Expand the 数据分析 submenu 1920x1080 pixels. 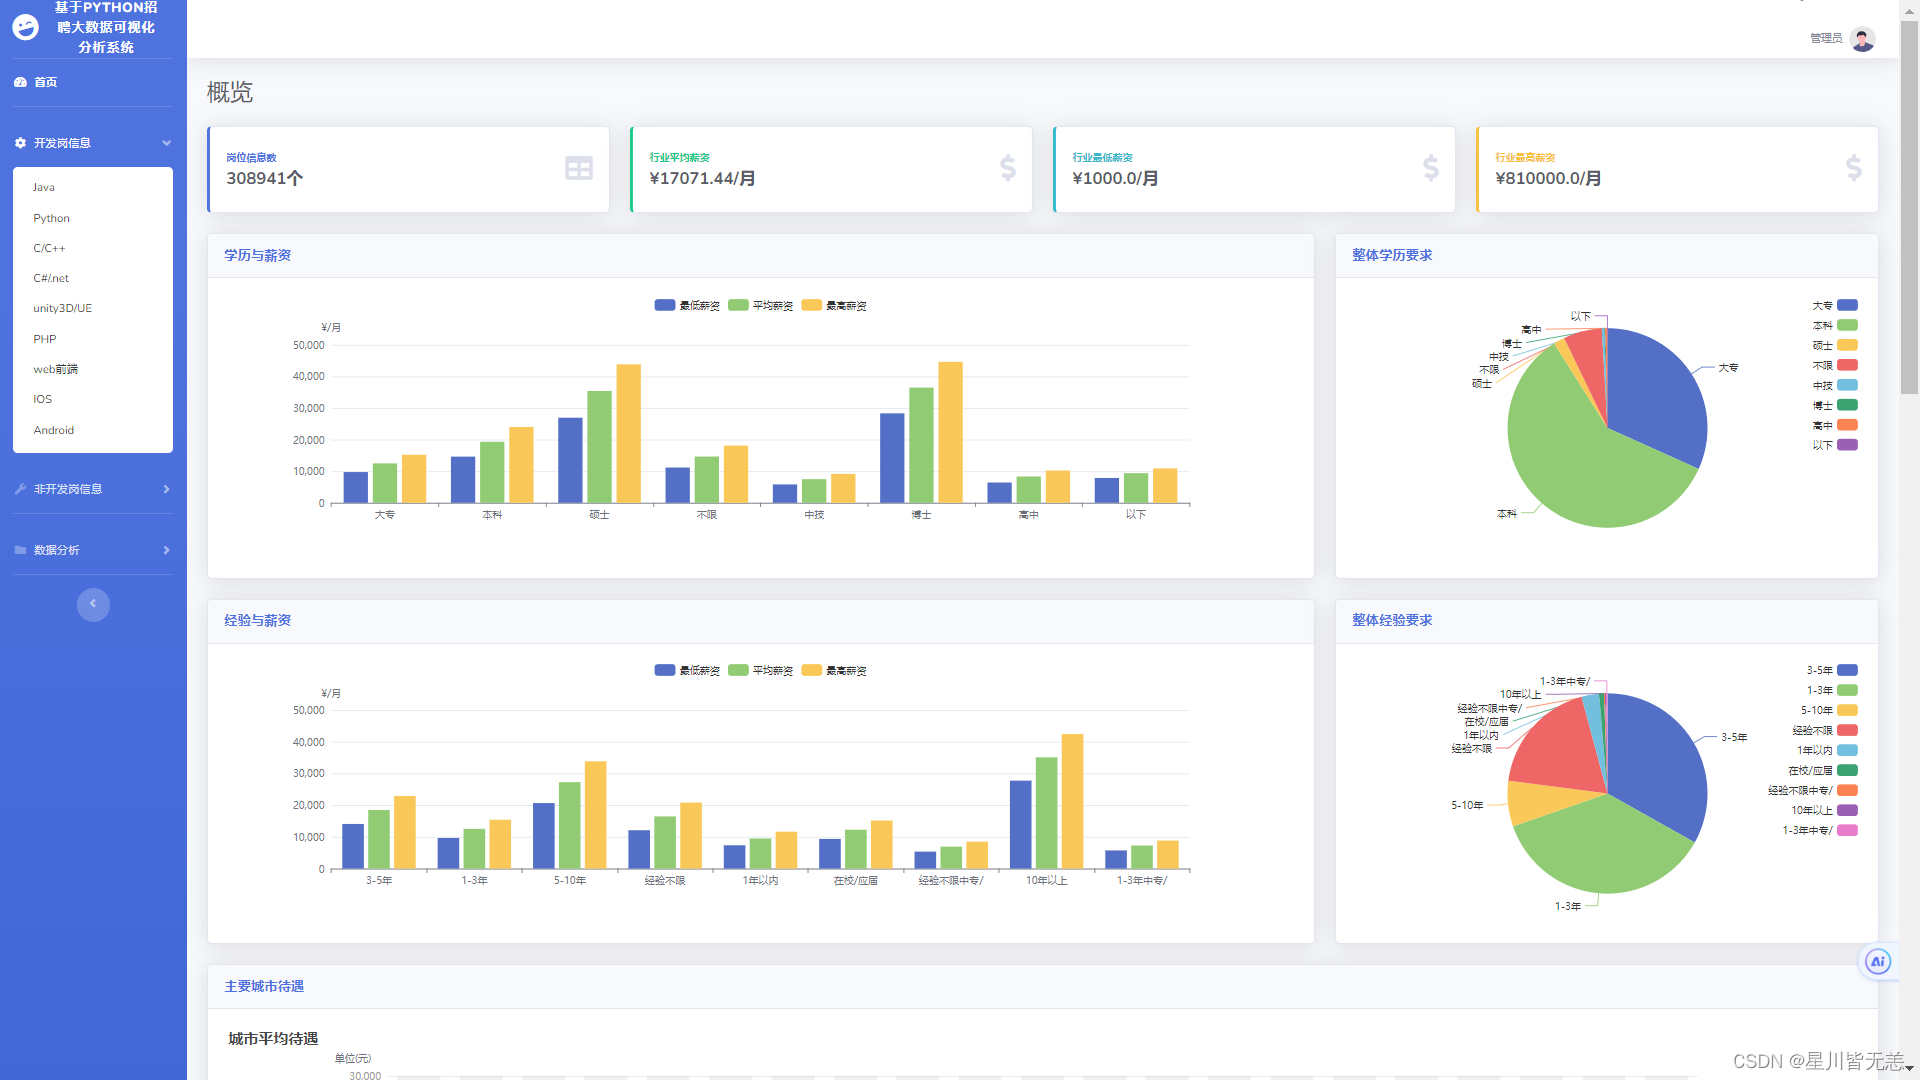click(x=166, y=550)
